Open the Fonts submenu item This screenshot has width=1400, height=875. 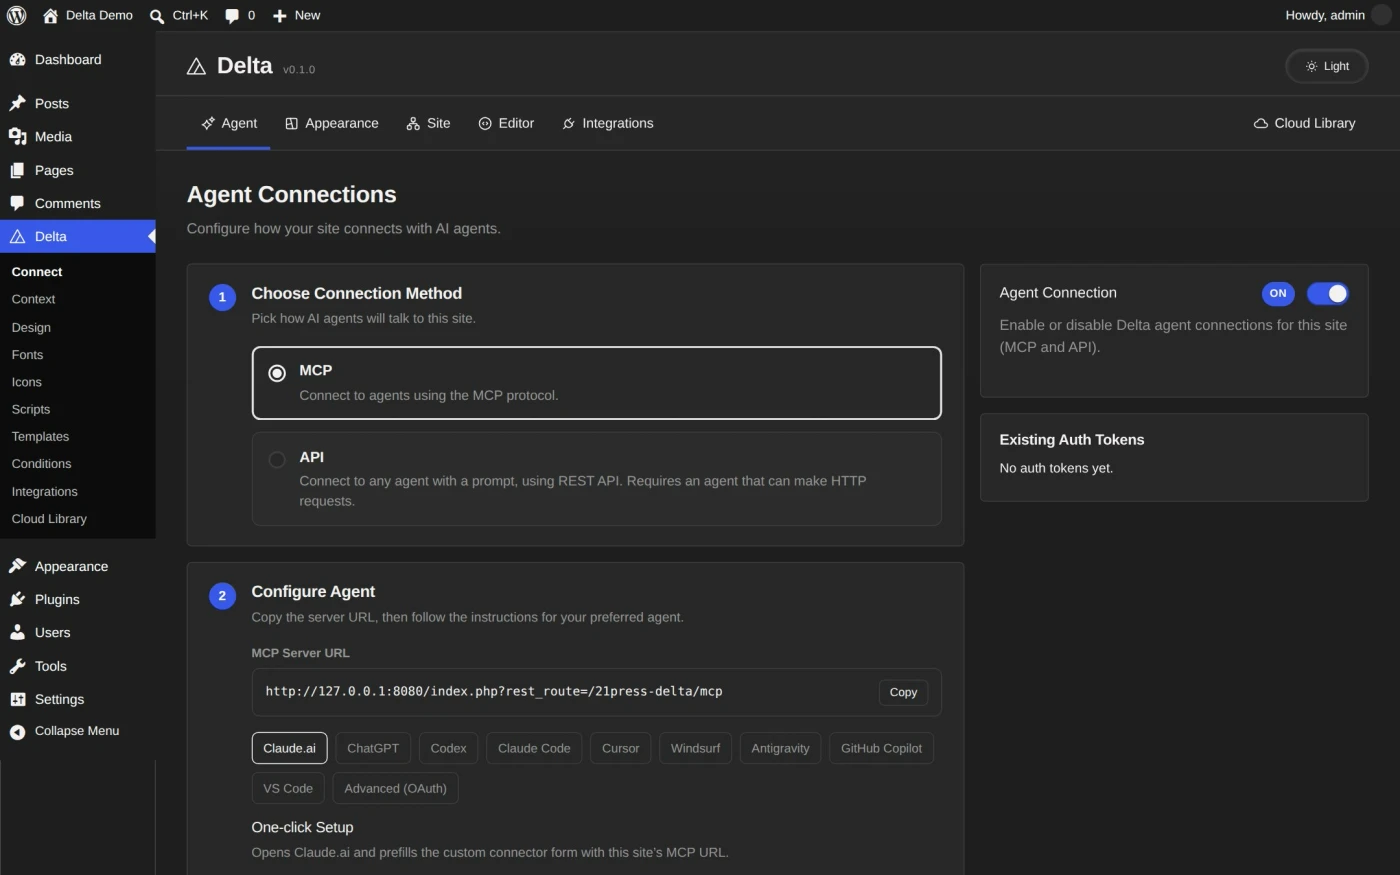[27, 355]
